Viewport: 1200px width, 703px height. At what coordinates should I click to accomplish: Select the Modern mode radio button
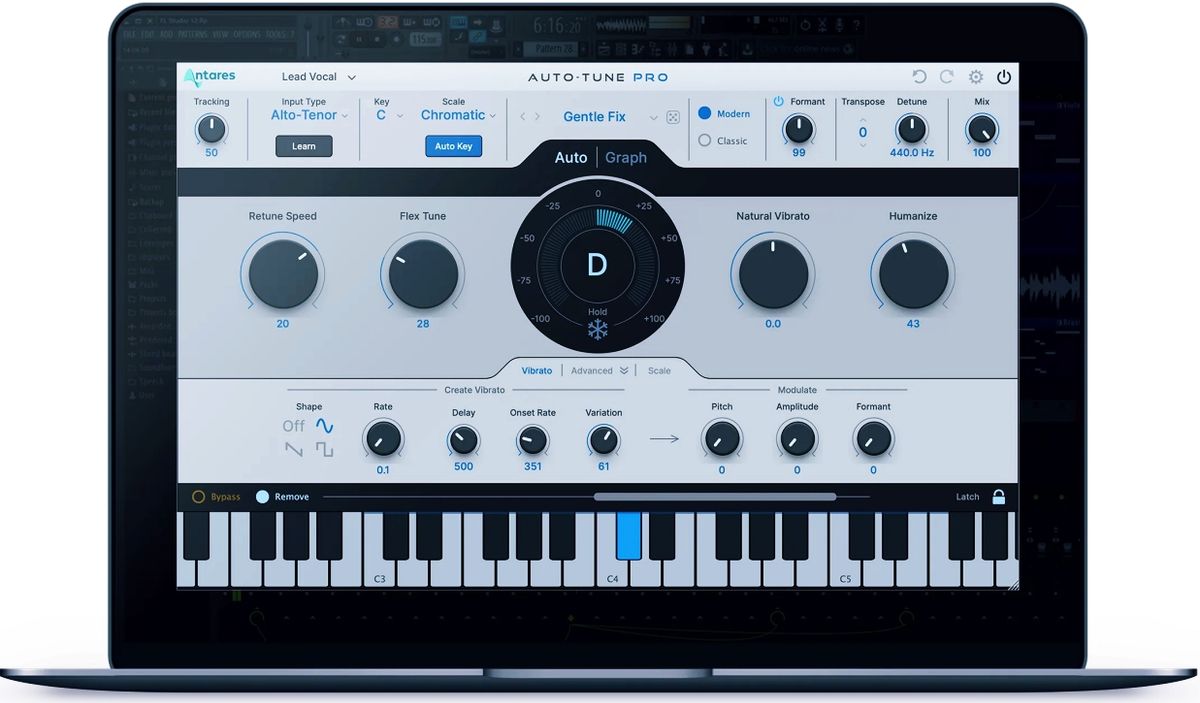click(705, 114)
